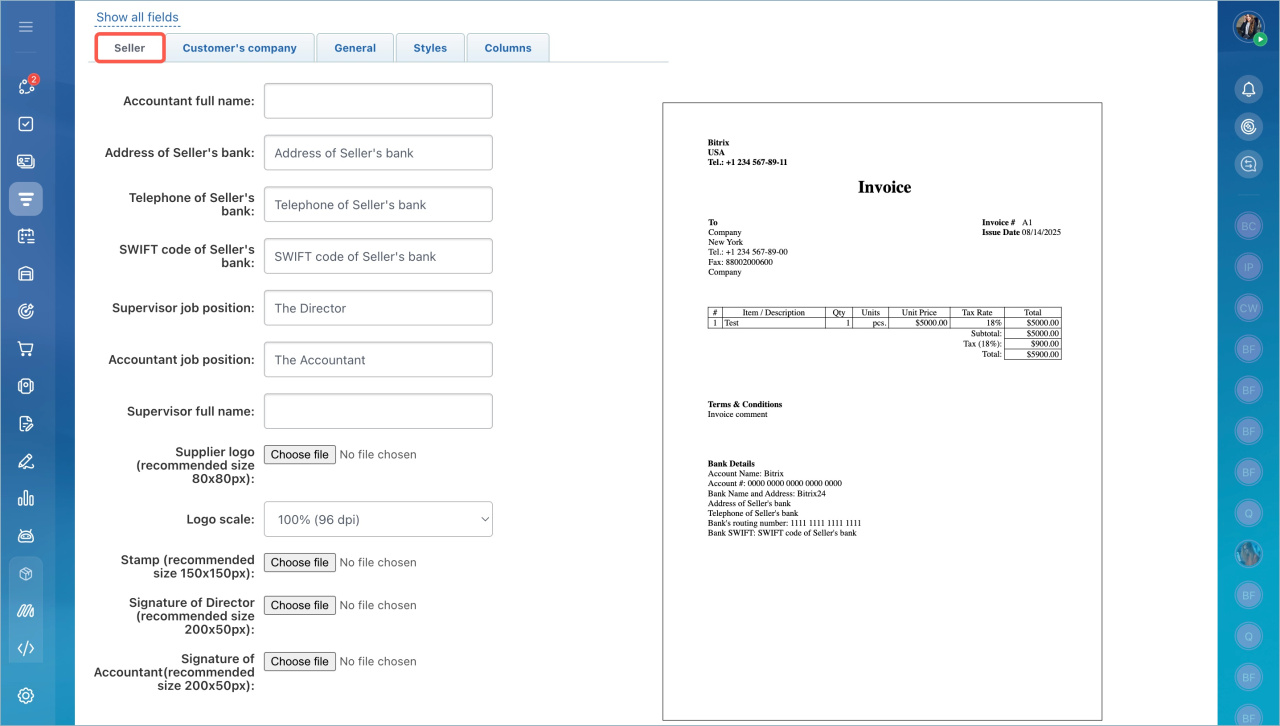The height and width of the screenshot is (726, 1280).
Task: Open the settings gear in left sidebar
Action: (26, 696)
